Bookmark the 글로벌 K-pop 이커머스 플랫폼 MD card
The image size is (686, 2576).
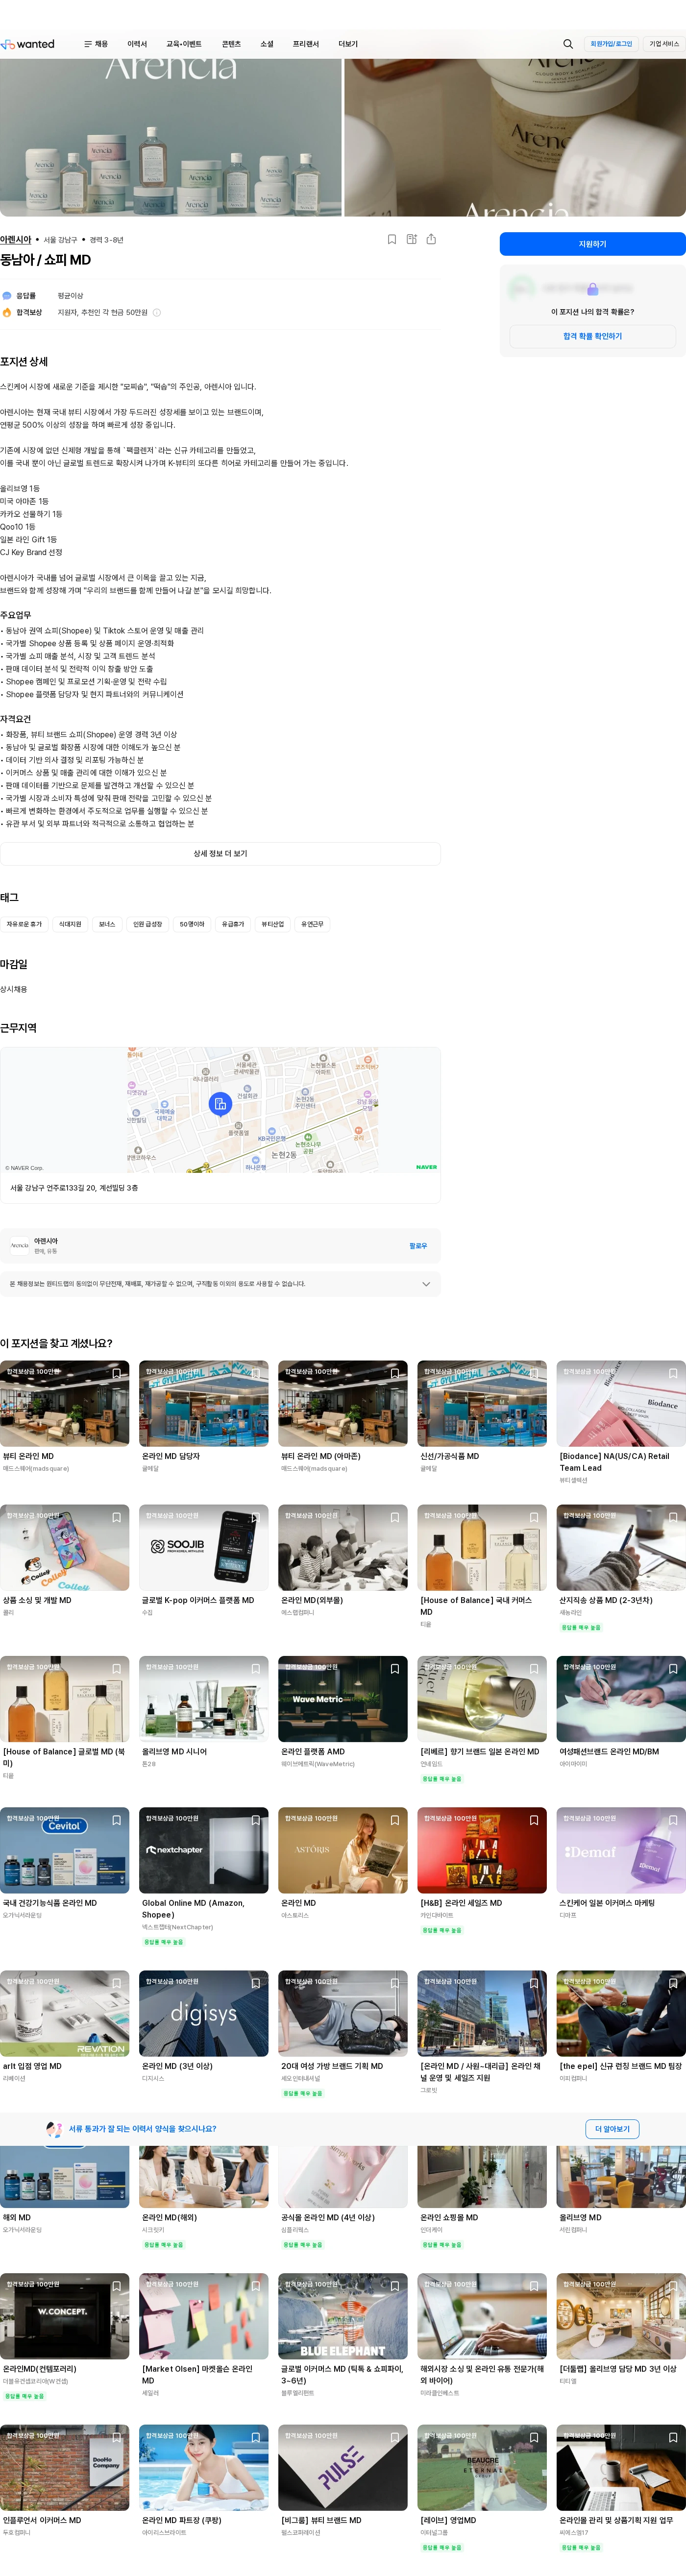click(256, 1518)
